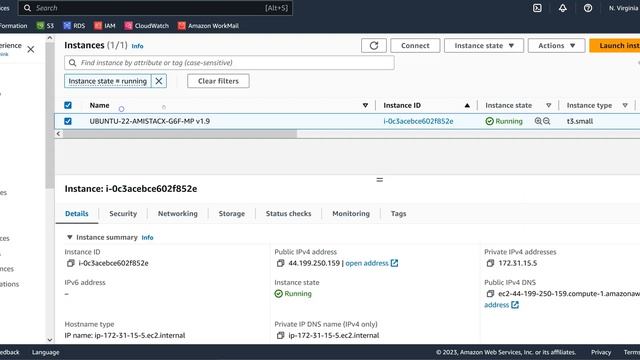Click the external link icon after open address
Image resolution: width=640 pixels, height=360 pixels.
point(394,263)
